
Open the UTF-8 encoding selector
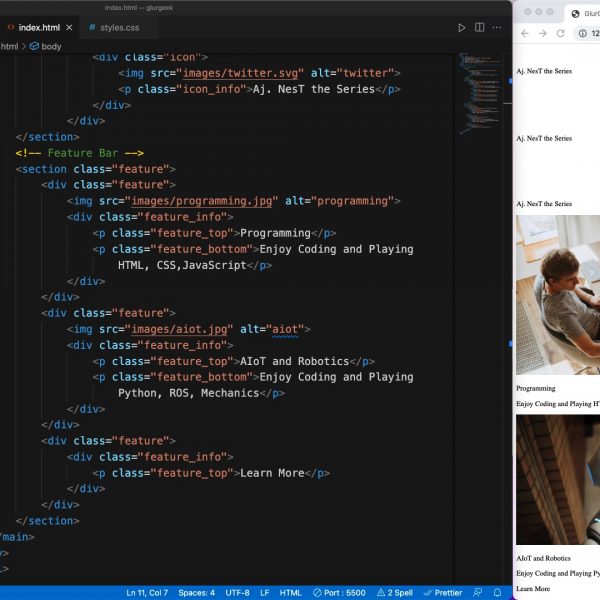(x=237, y=593)
